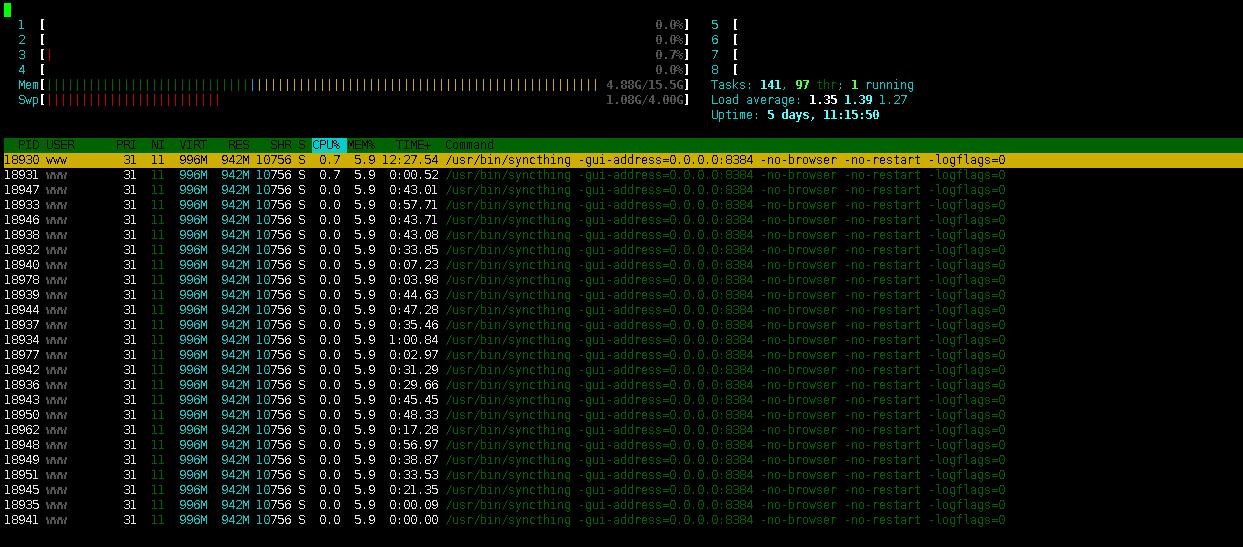Viewport: 1243px width, 547px height.
Task: Sort by the VIRT column header
Action: coord(193,145)
